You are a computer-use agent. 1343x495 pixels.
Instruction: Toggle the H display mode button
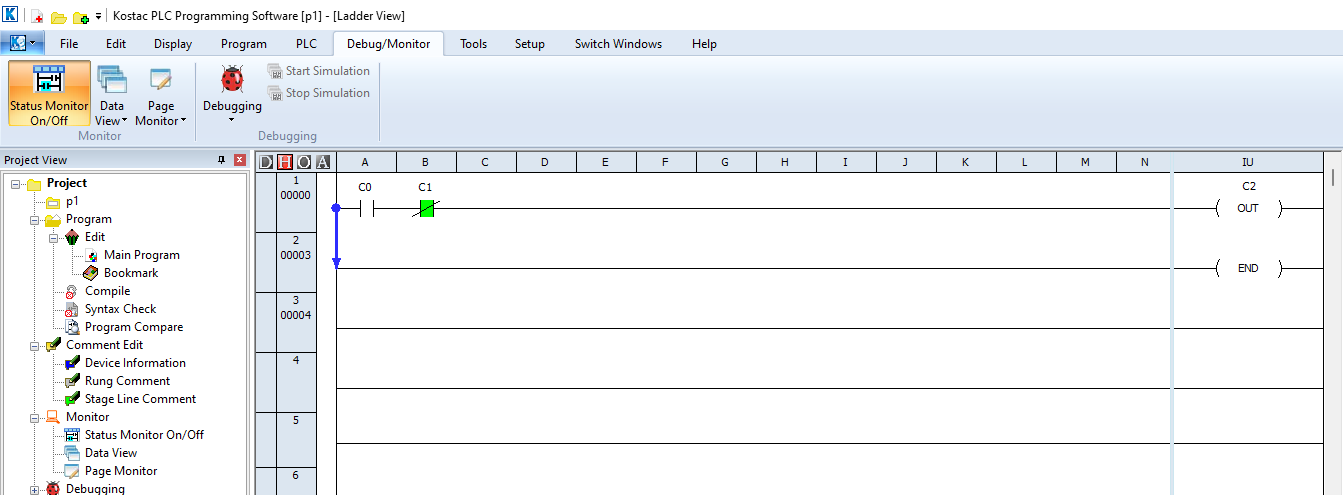pos(285,162)
